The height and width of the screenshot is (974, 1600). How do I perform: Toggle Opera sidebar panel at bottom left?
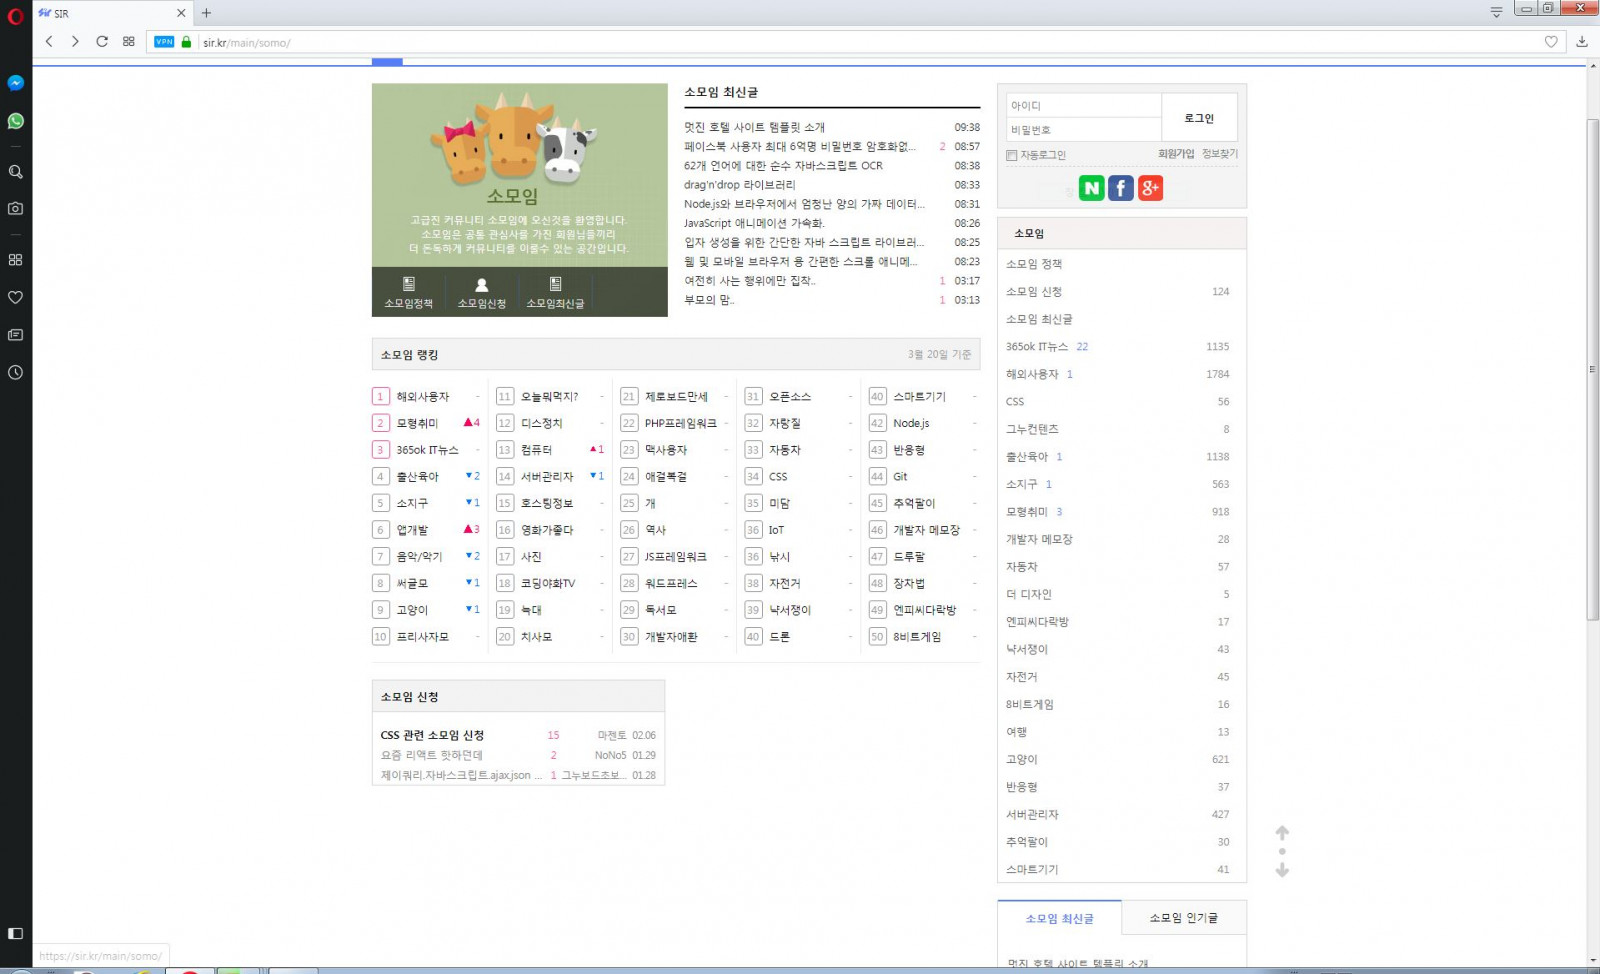point(15,933)
